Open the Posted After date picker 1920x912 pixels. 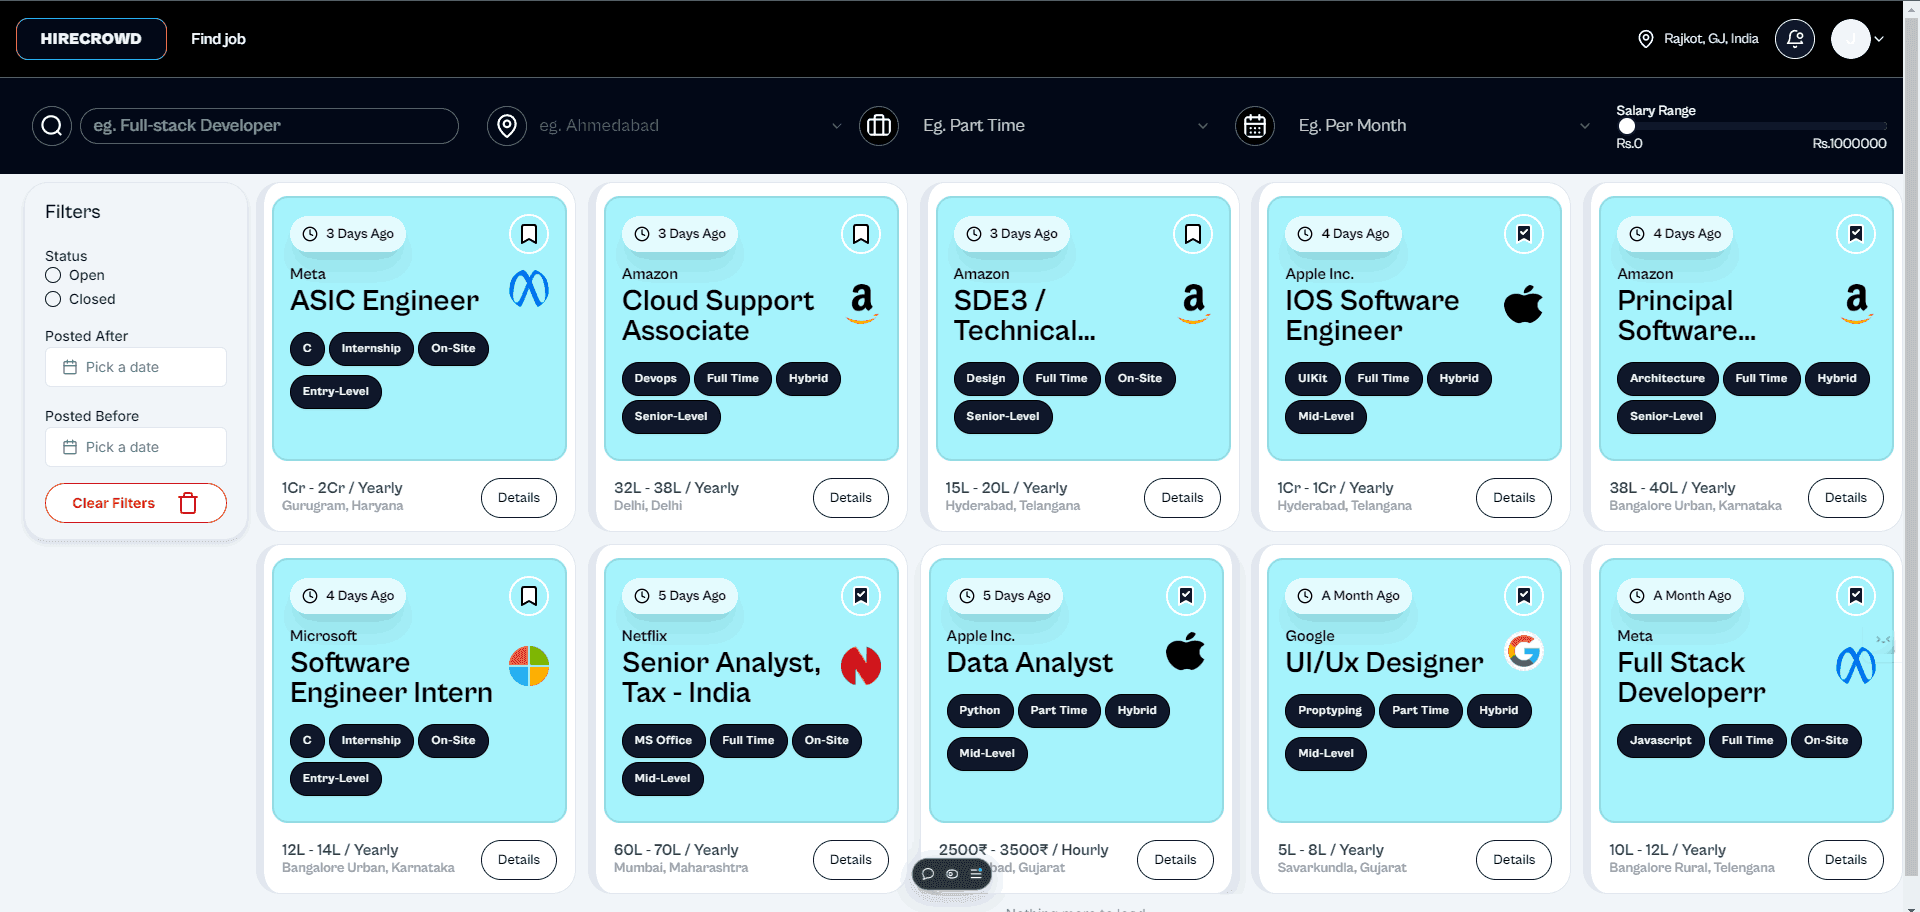[x=136, y=367]
